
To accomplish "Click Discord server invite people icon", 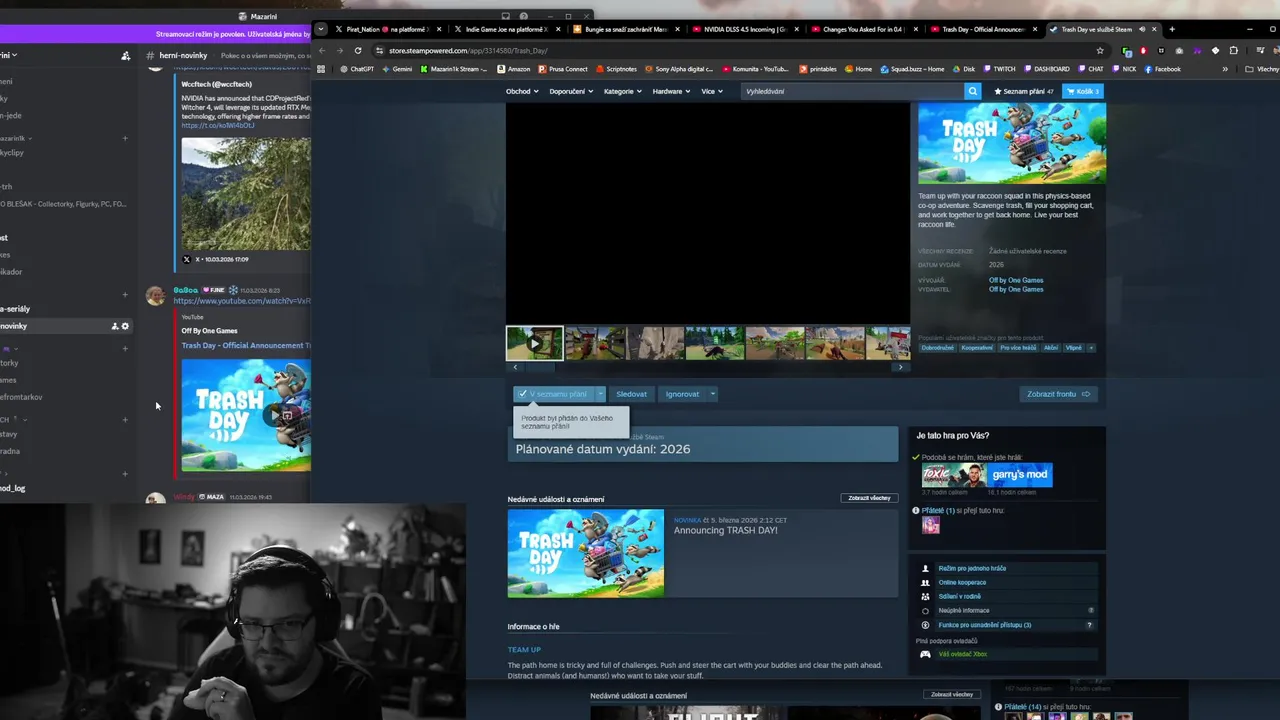I will [x=125, y=56].
